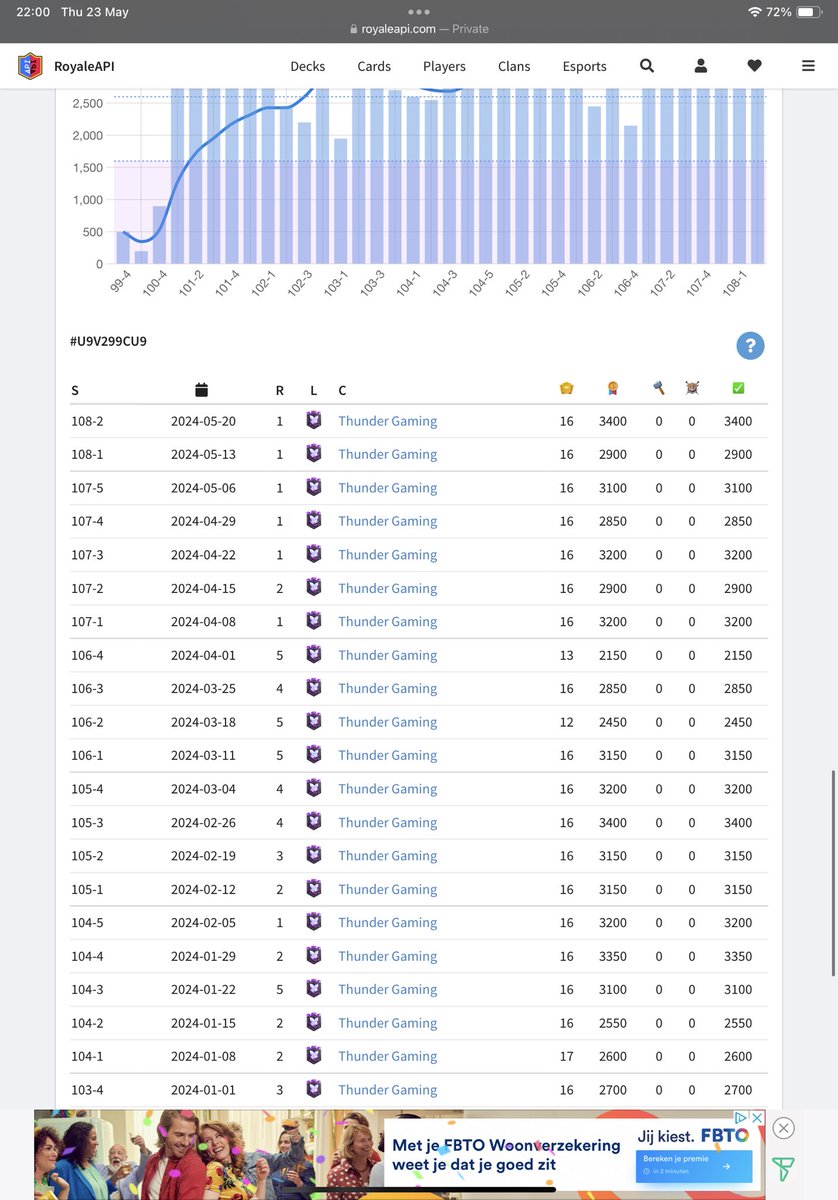Open Thunder Gaming link in row 103-4
Image resolution: width=838 pixels, height=1200 pixels.
pyautogui.click(x=387, y=1090)
